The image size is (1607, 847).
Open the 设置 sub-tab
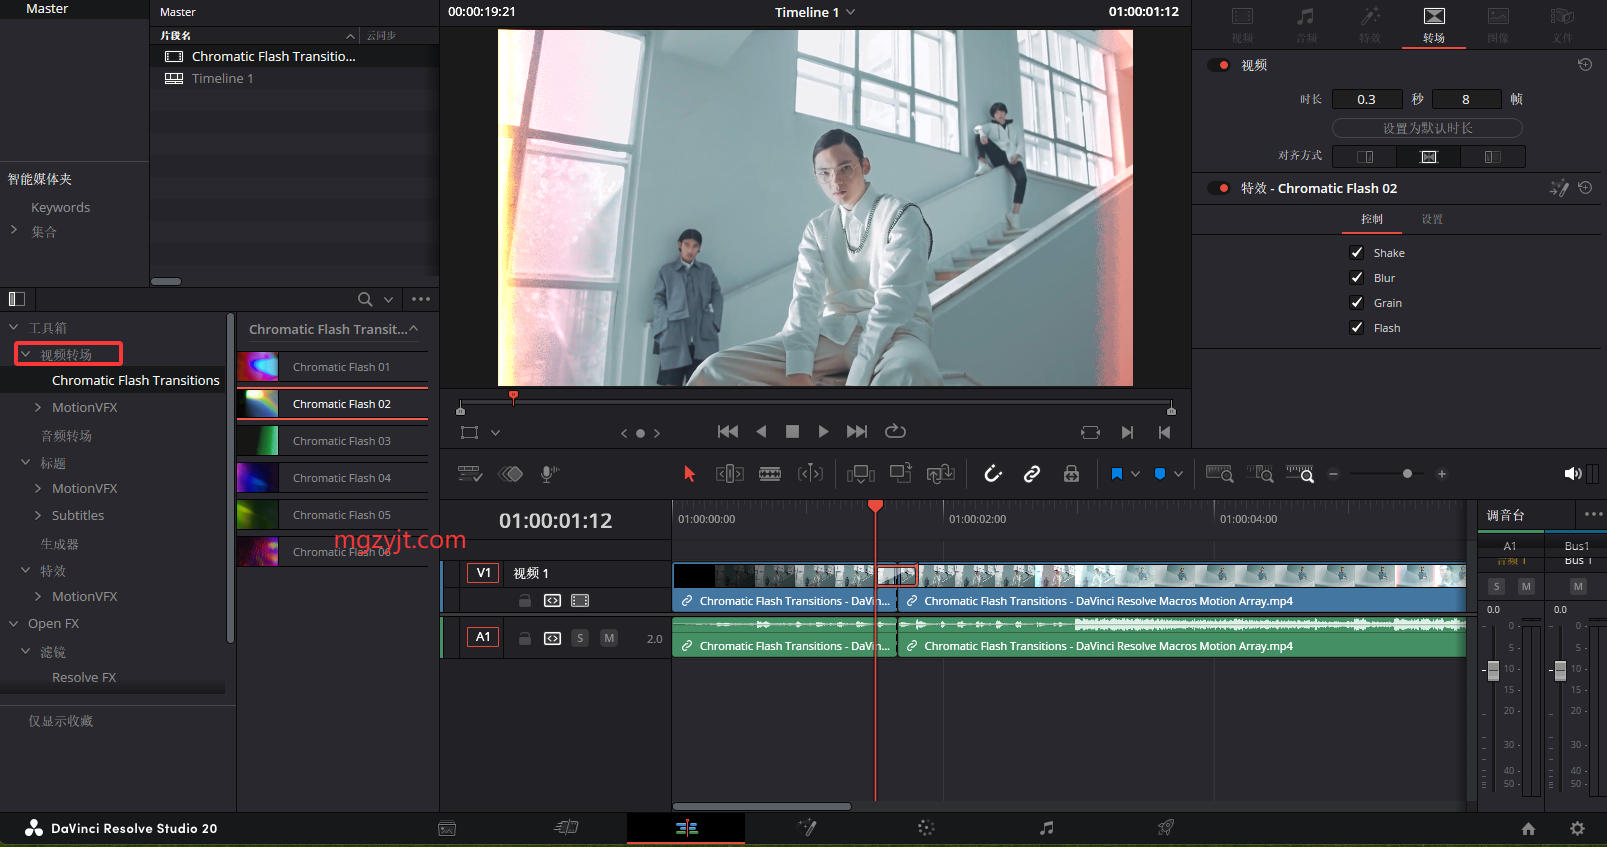click(x=1432, y=219)
